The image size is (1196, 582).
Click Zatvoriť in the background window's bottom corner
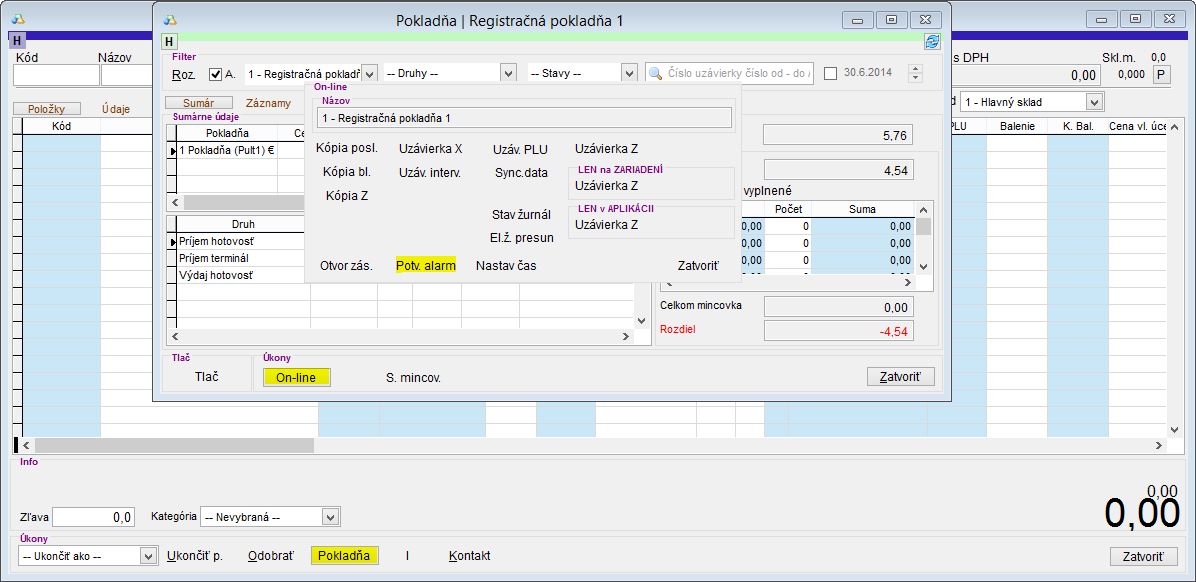1143,556
